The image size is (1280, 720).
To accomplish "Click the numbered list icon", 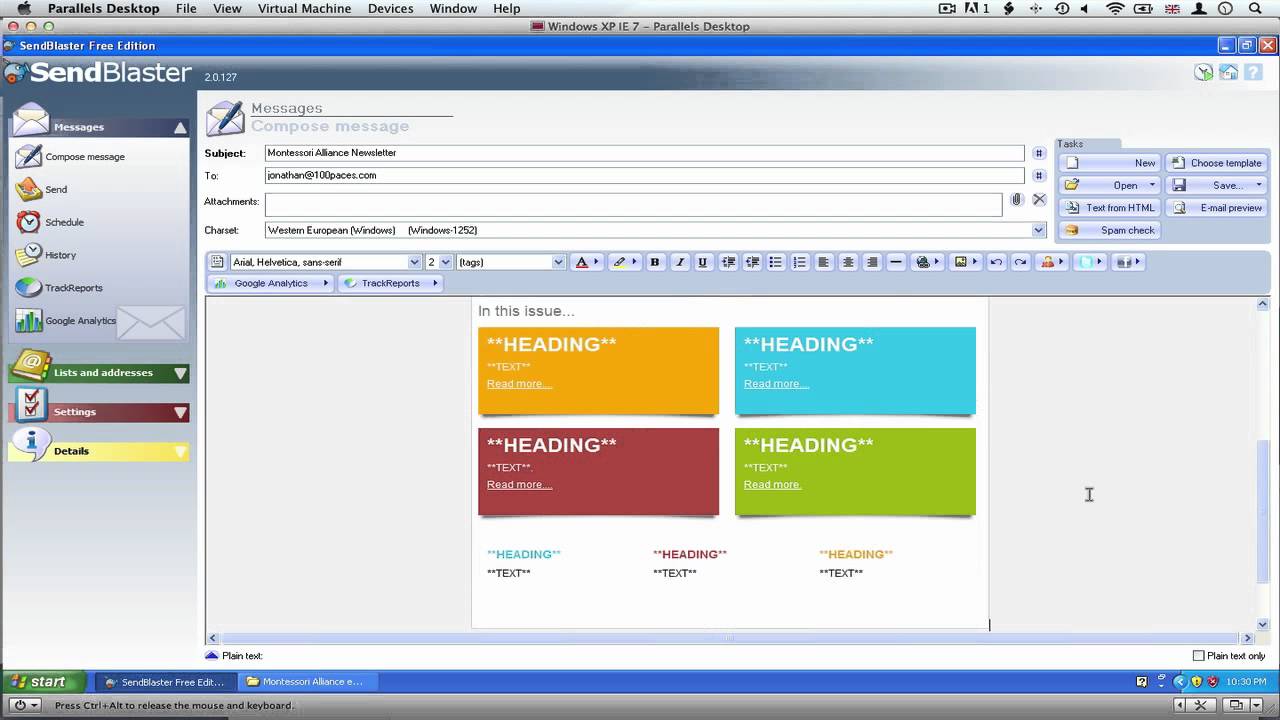I will (799, 262).
